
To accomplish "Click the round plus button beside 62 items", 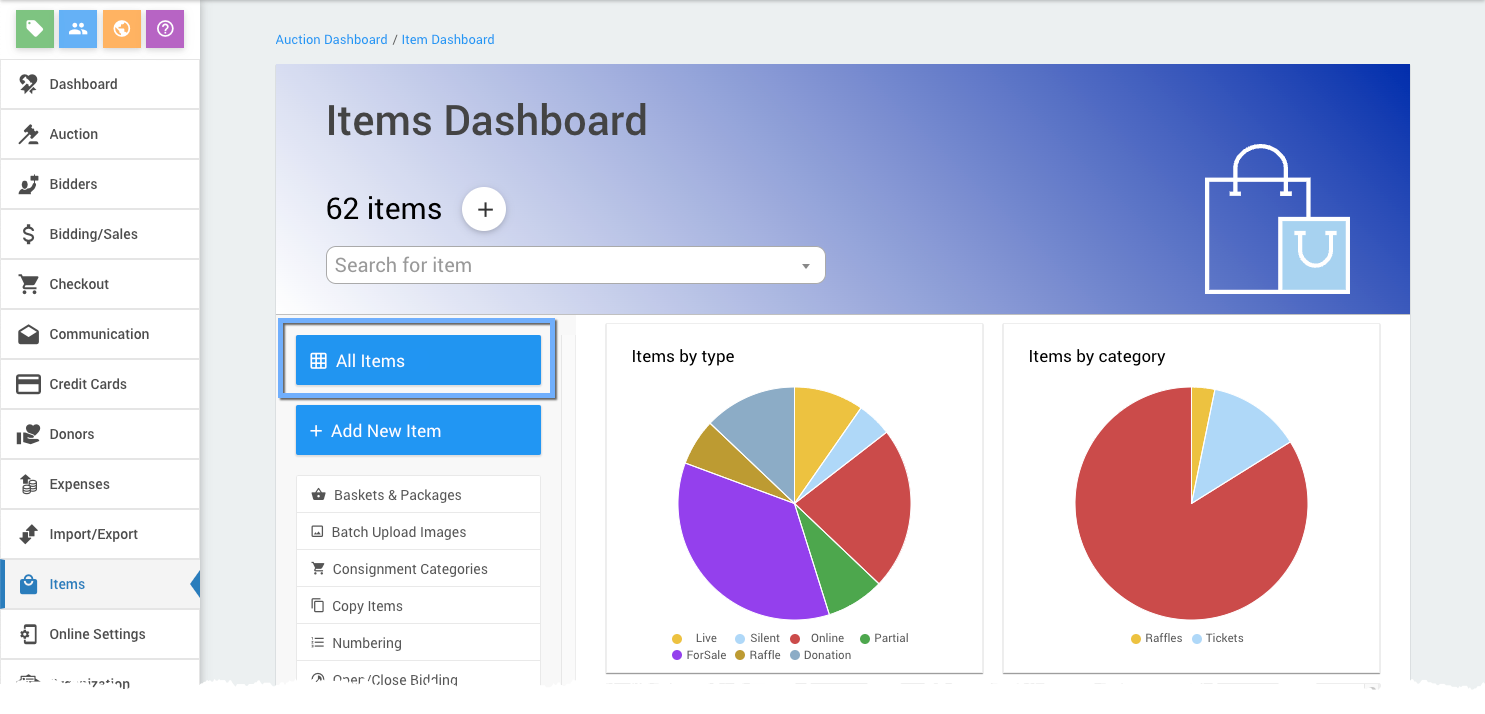I will pyautogui.click(x=484, y=210).
